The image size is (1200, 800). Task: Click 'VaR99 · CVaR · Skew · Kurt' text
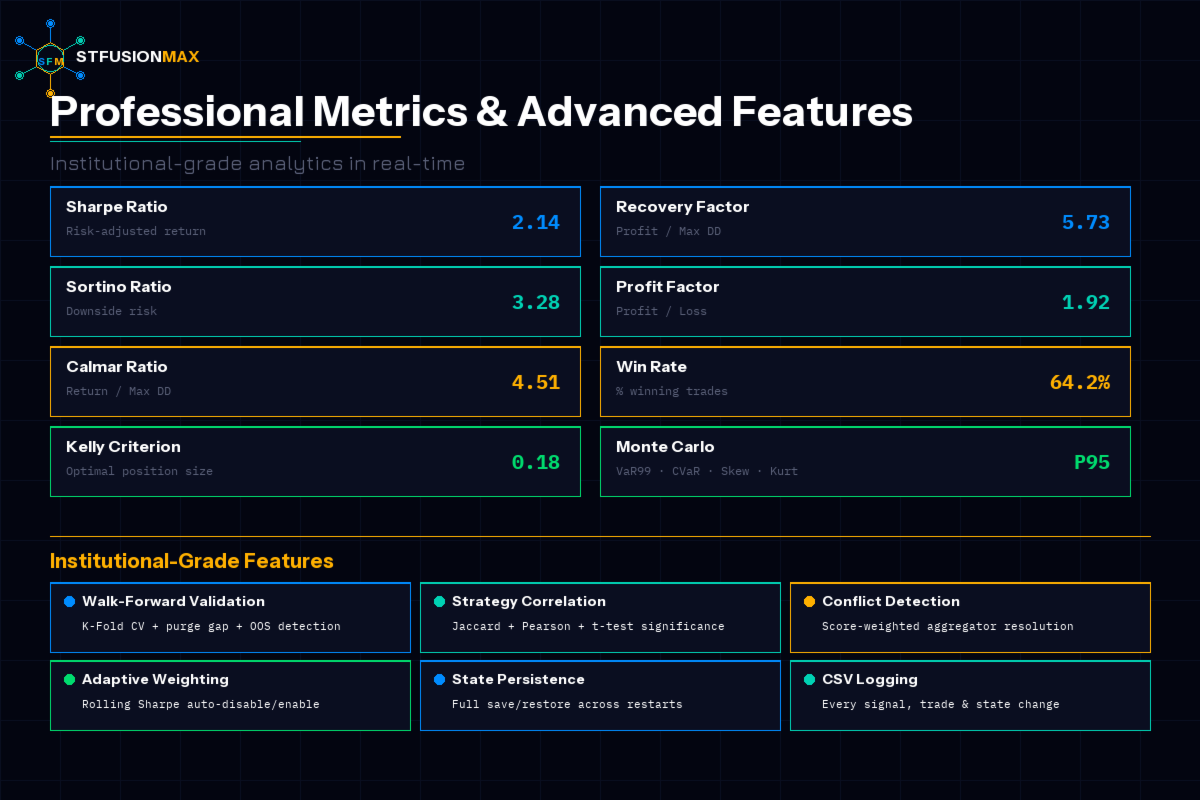click(707, 471)
